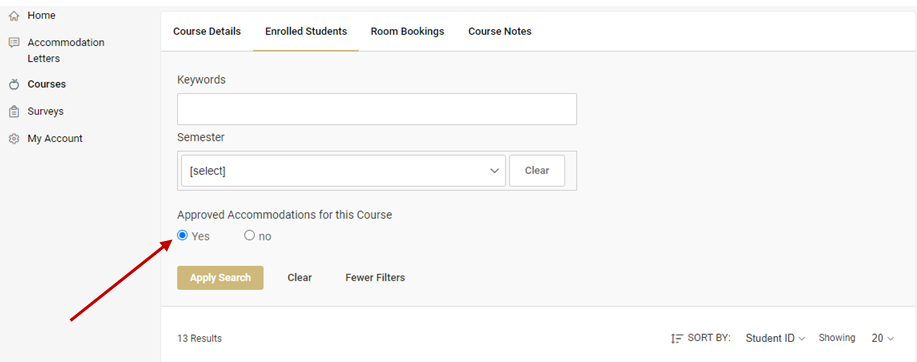Viewport: 917px width, 362px height.
Task: Click the Home house icon
Action: tap(14, 16)
